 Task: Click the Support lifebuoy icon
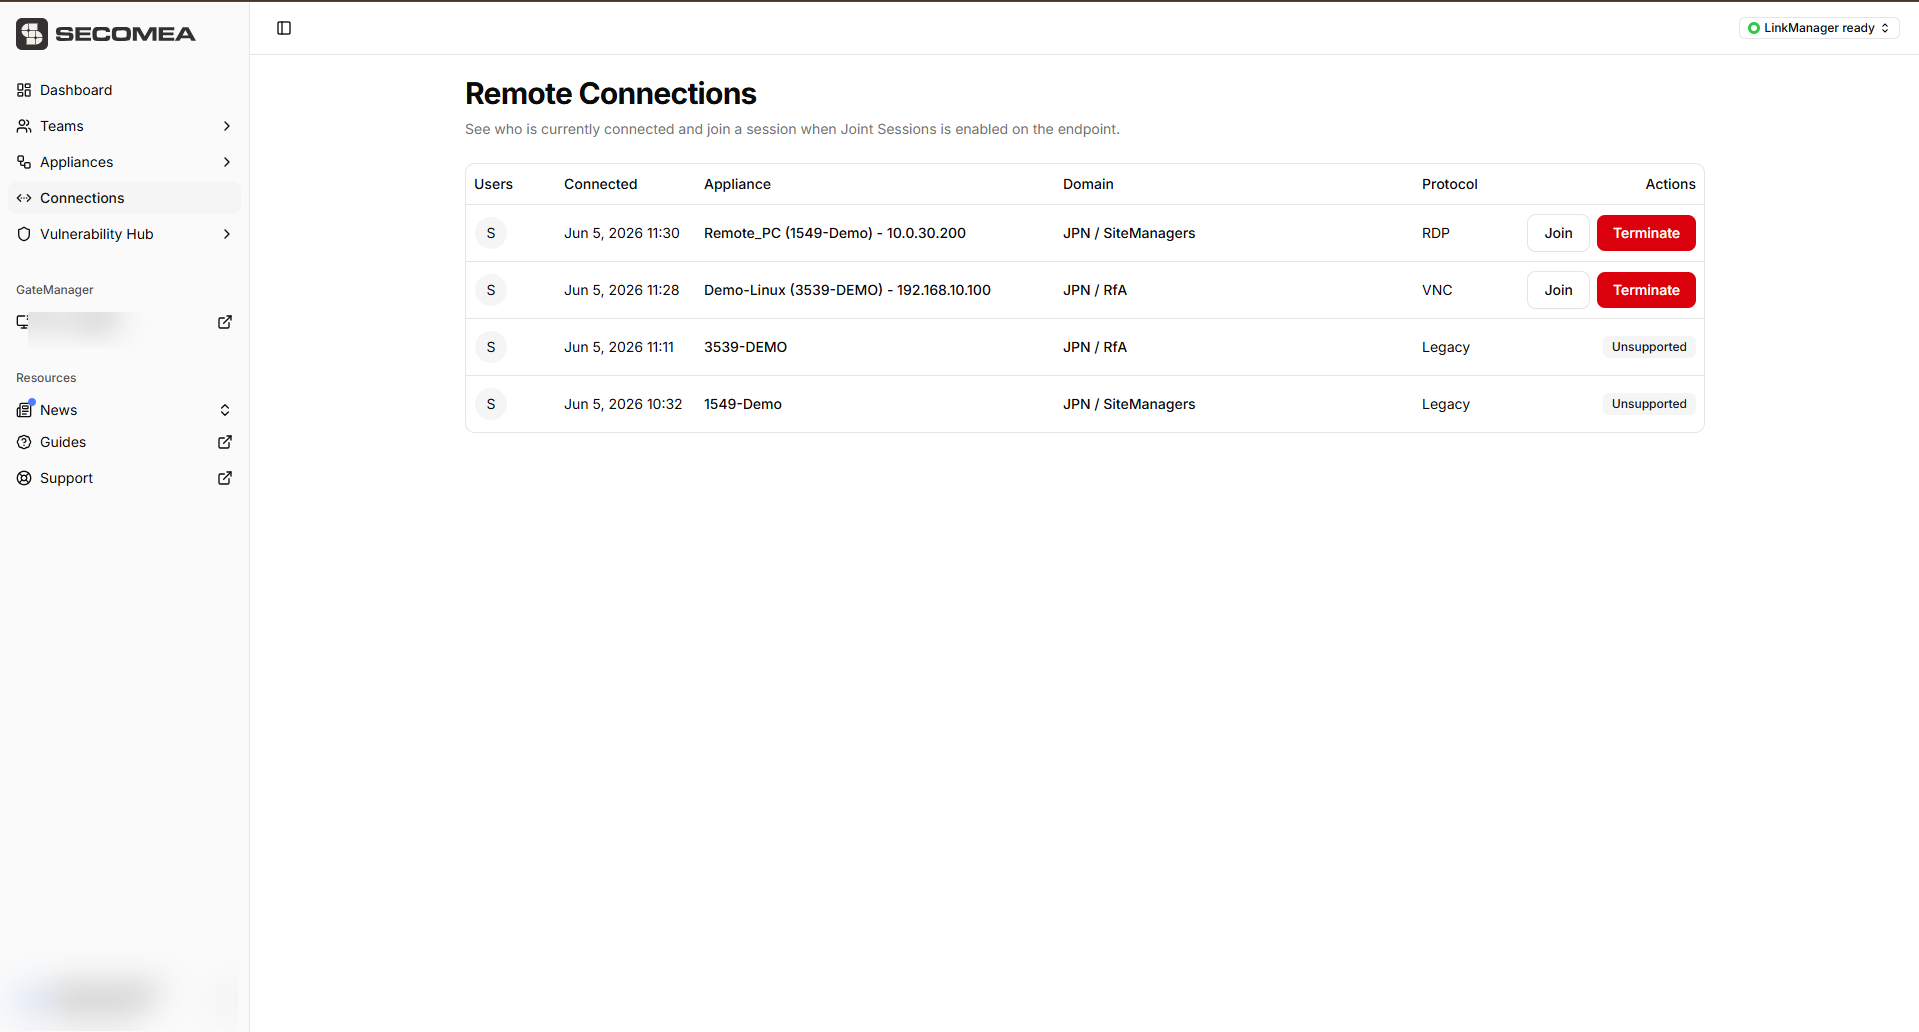[24, 478]
